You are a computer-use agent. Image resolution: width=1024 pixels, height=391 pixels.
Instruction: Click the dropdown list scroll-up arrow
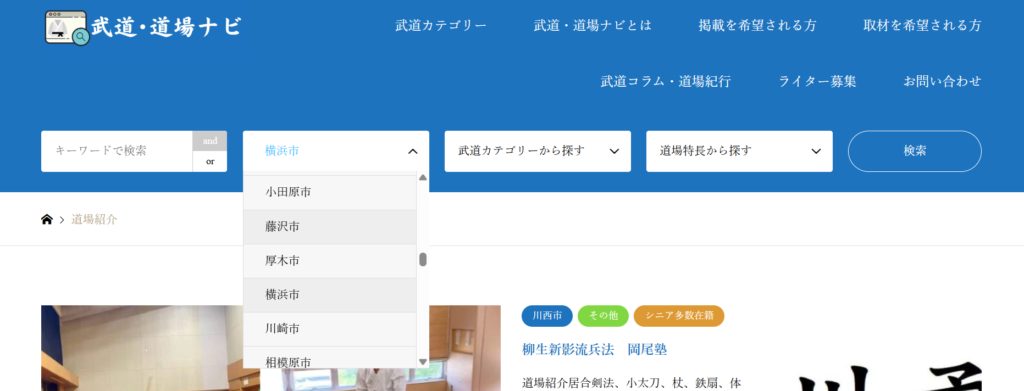(x=423, y=178)
